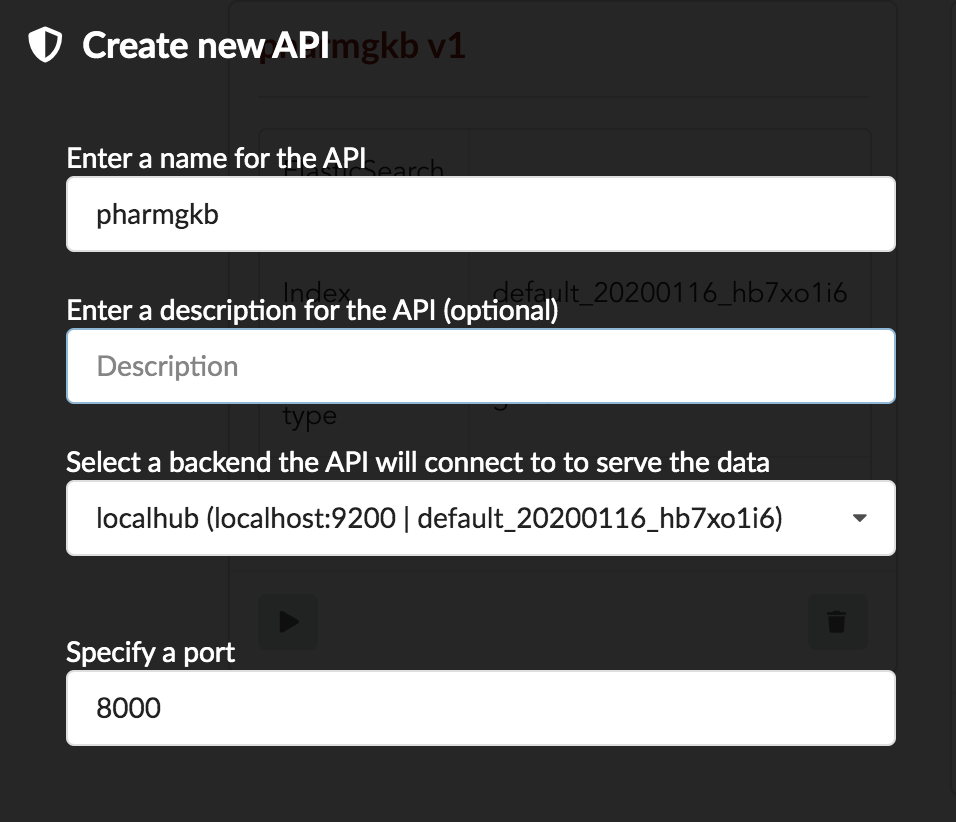Click the backend dropdown arrow

(860, 518)
